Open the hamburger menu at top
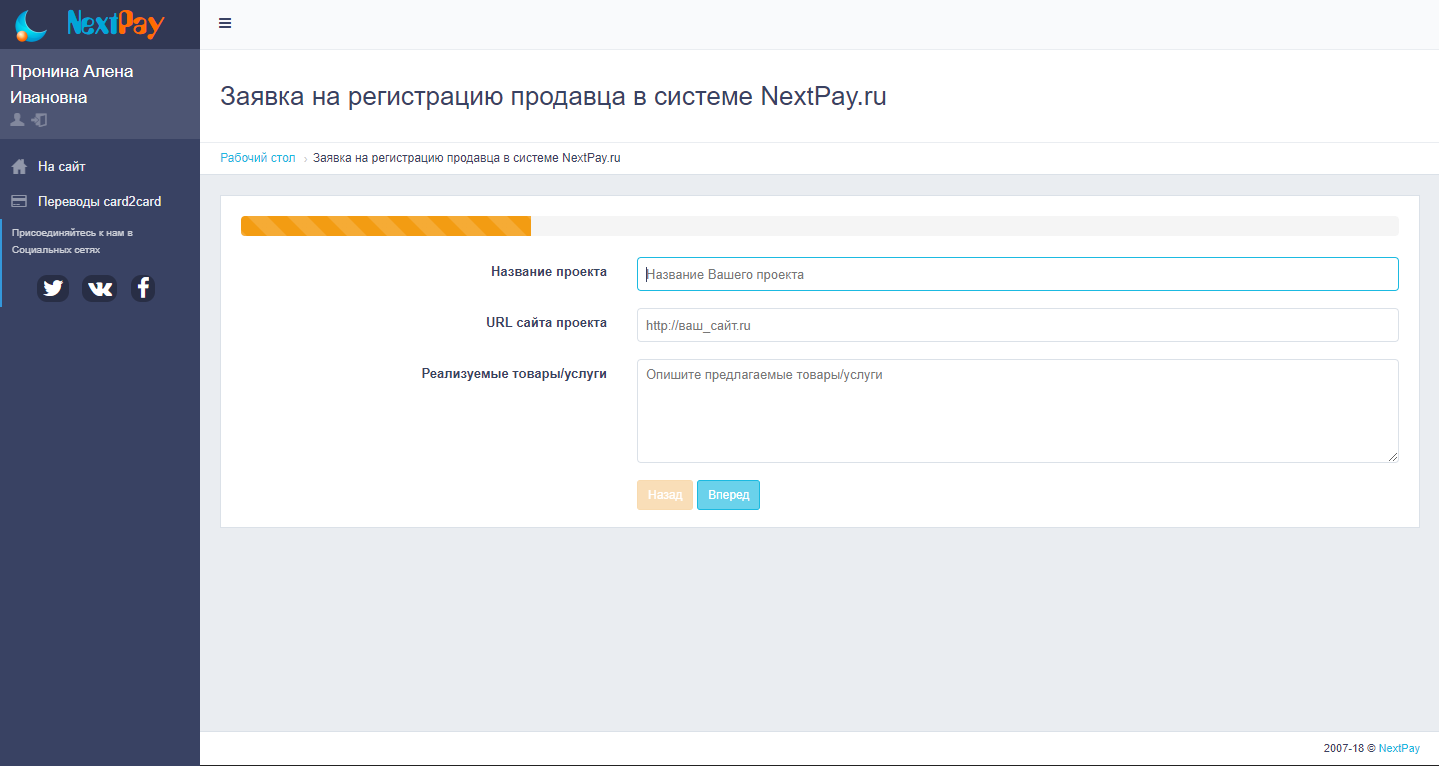The width and height of the screenshot is (1439, 766). pos(224,22)
